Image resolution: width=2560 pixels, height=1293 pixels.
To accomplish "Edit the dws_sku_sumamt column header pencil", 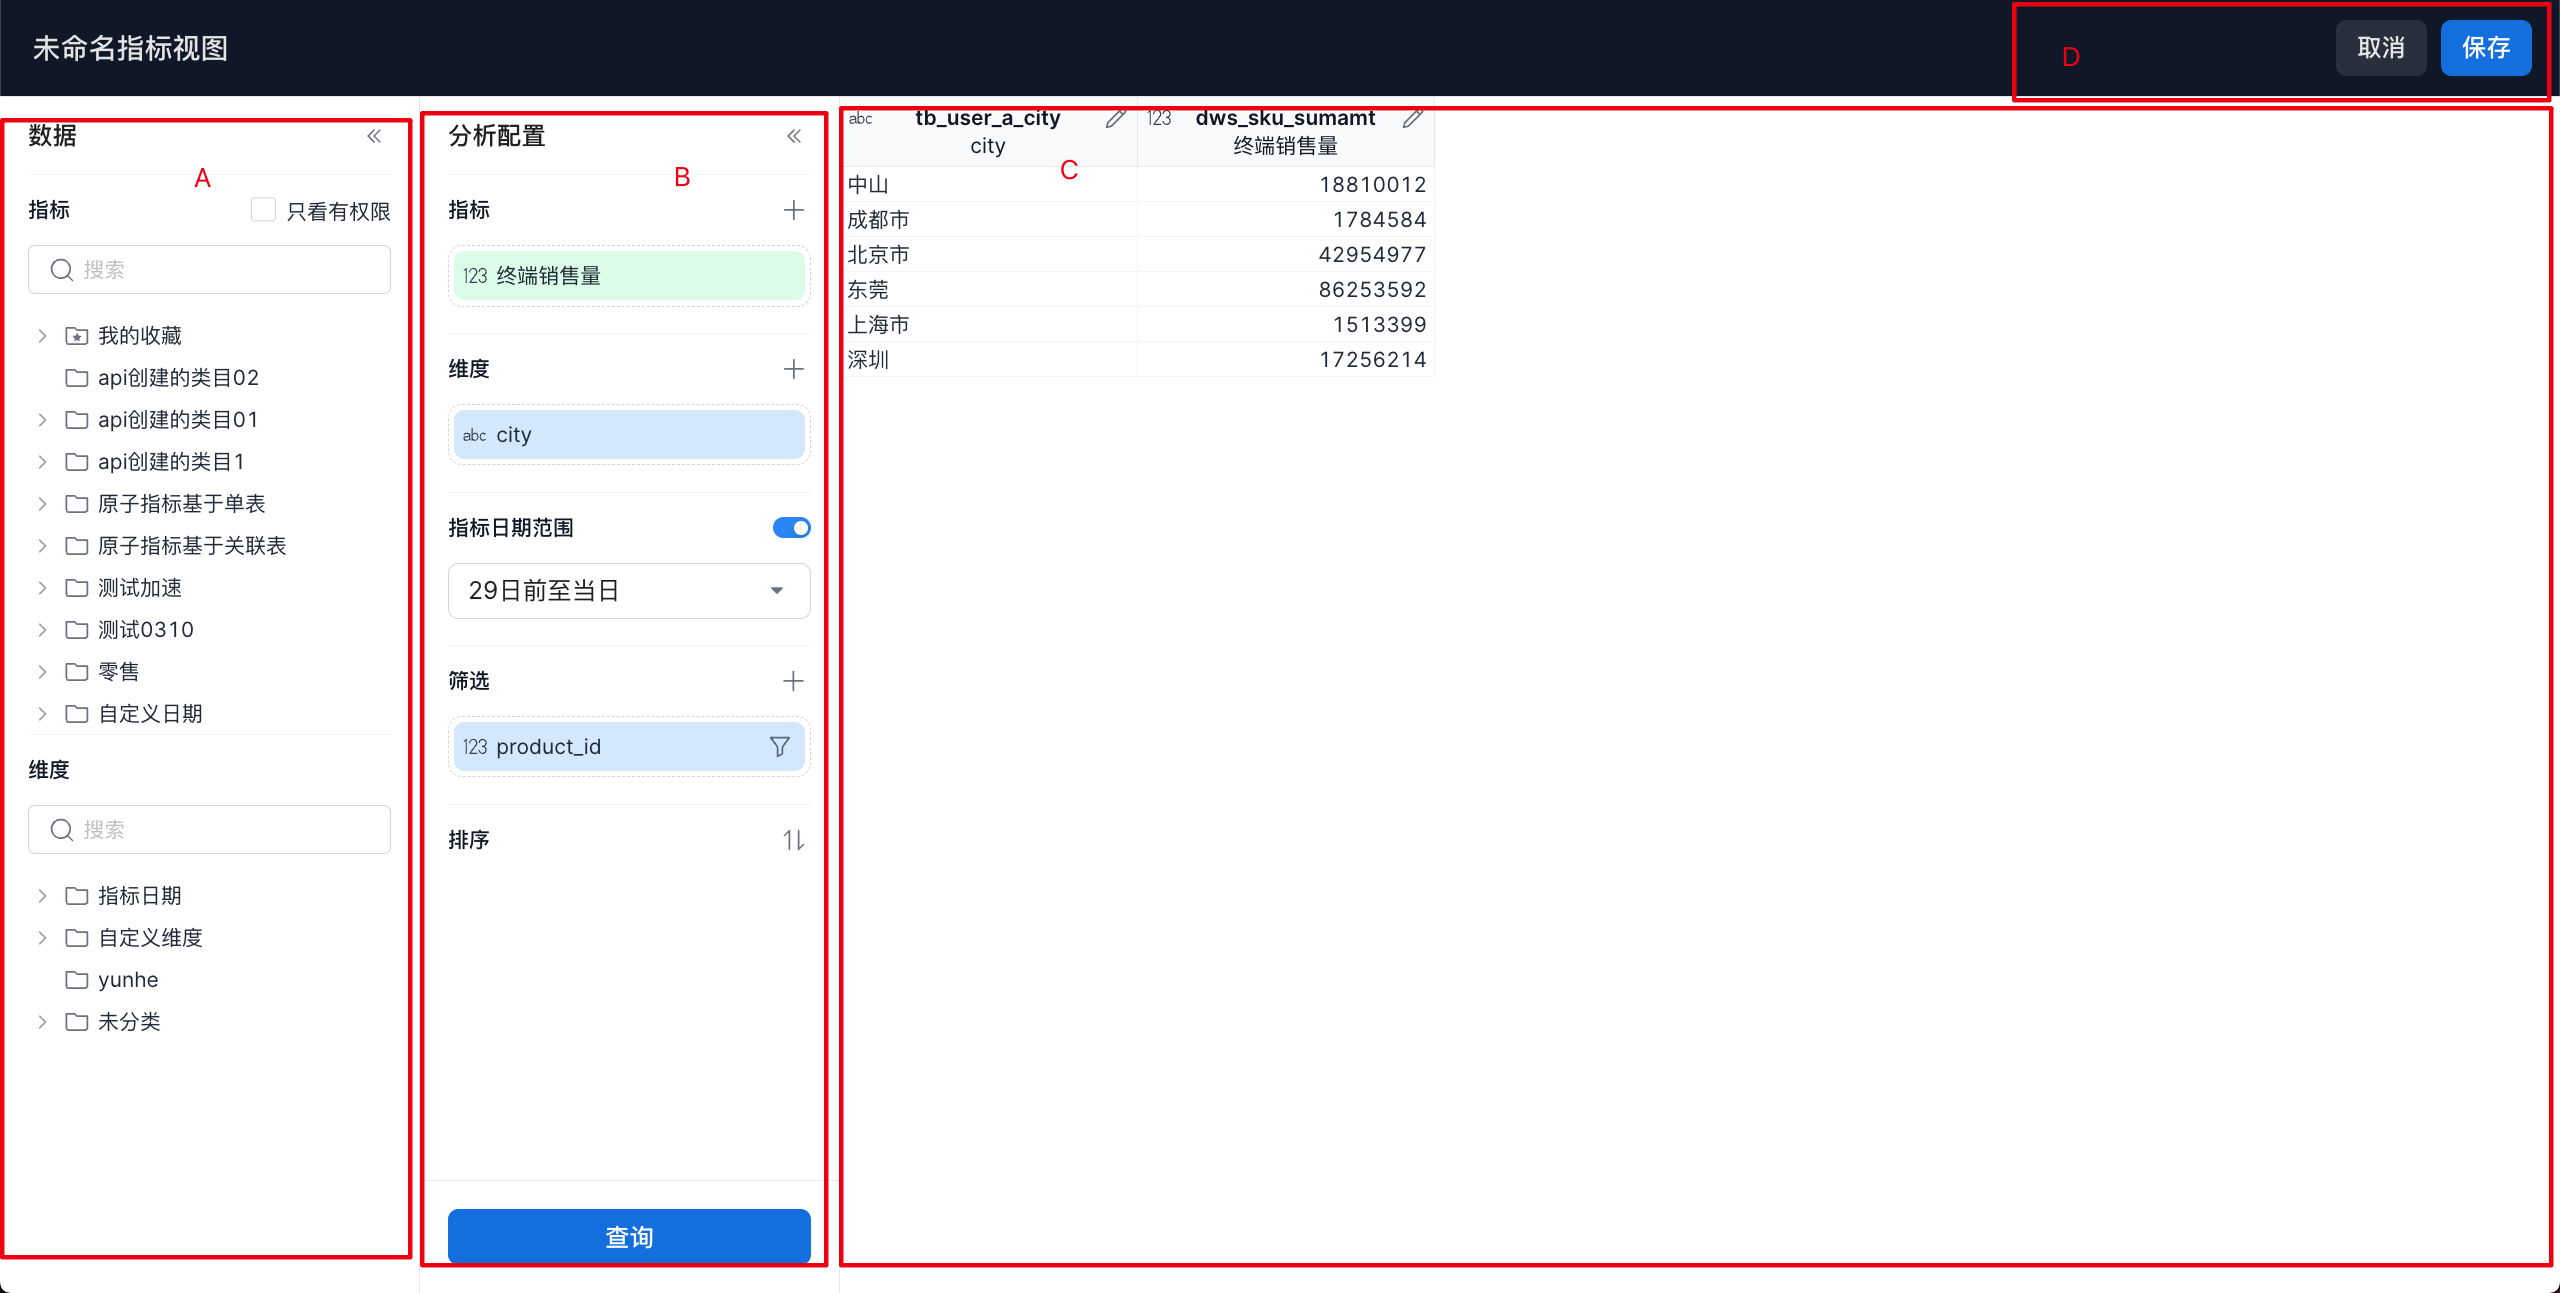I will tap(1412, 119).
